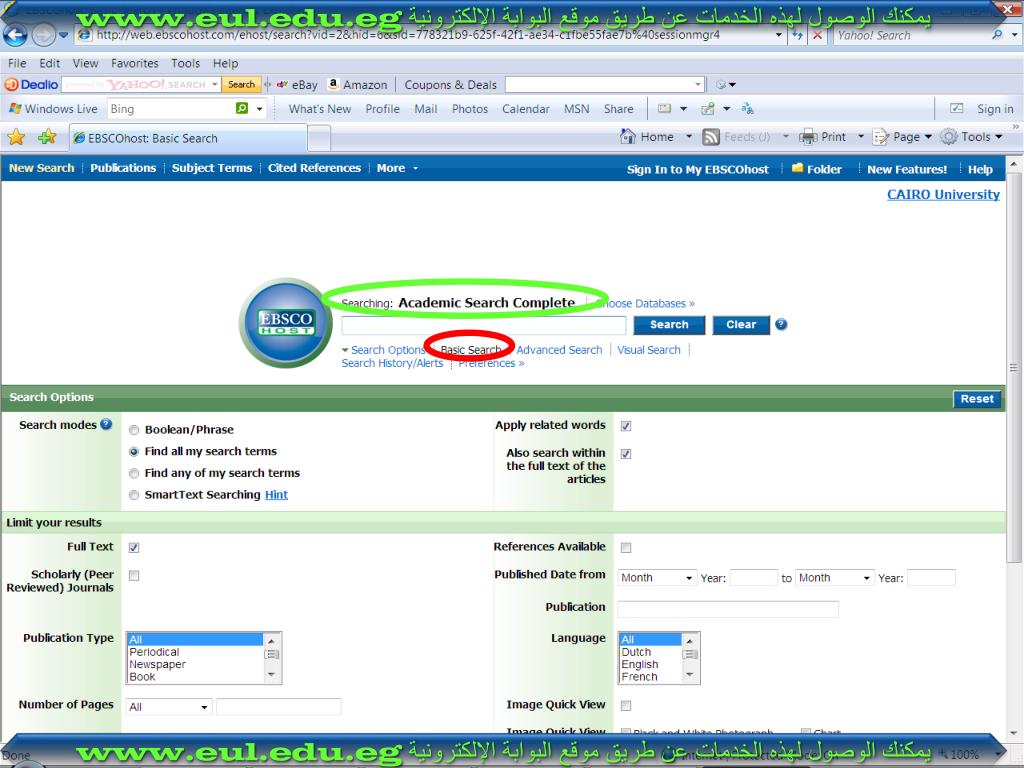Screen dimensions: 1024x768
Task: Open Published Date from Month dropdown
Action: coord(656,578)
